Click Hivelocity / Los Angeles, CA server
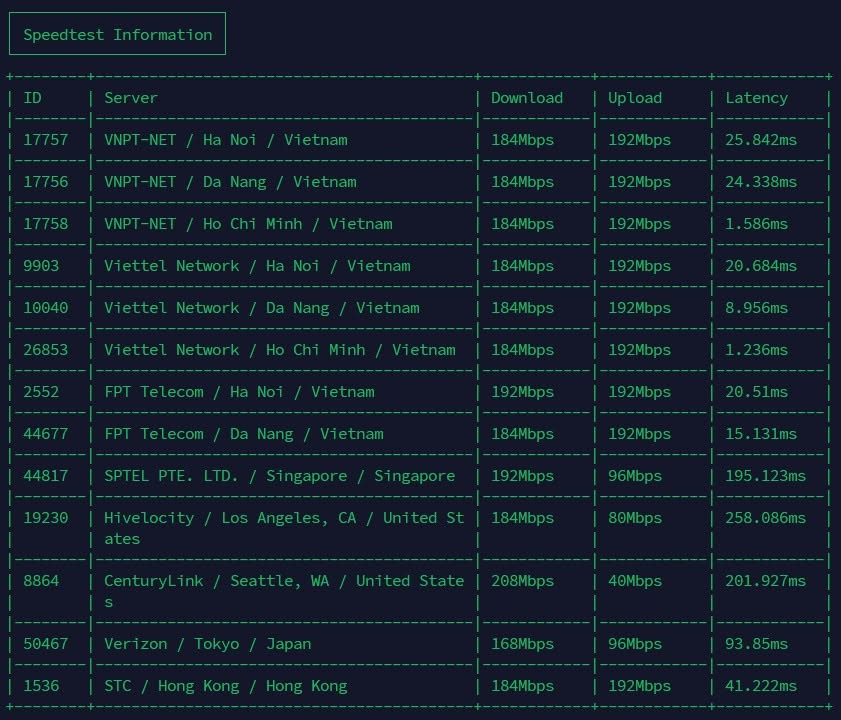The image size is (841, 720). tap(284, 528)
